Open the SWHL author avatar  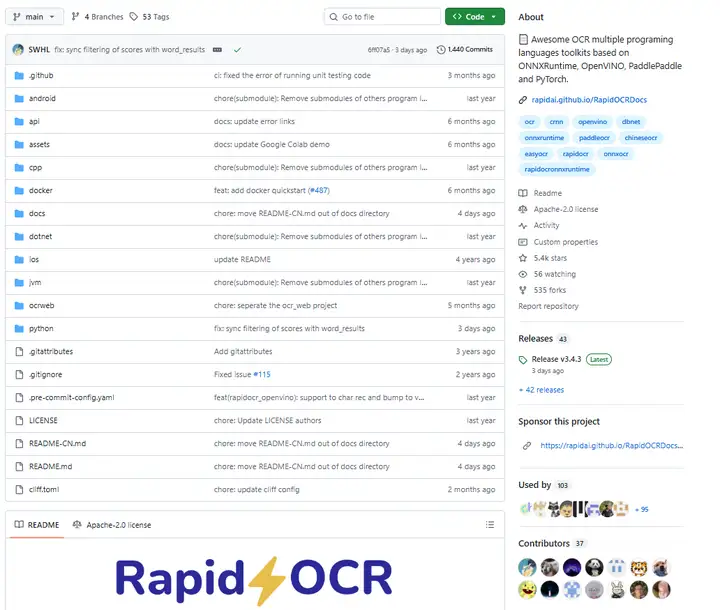coord(18,50)
